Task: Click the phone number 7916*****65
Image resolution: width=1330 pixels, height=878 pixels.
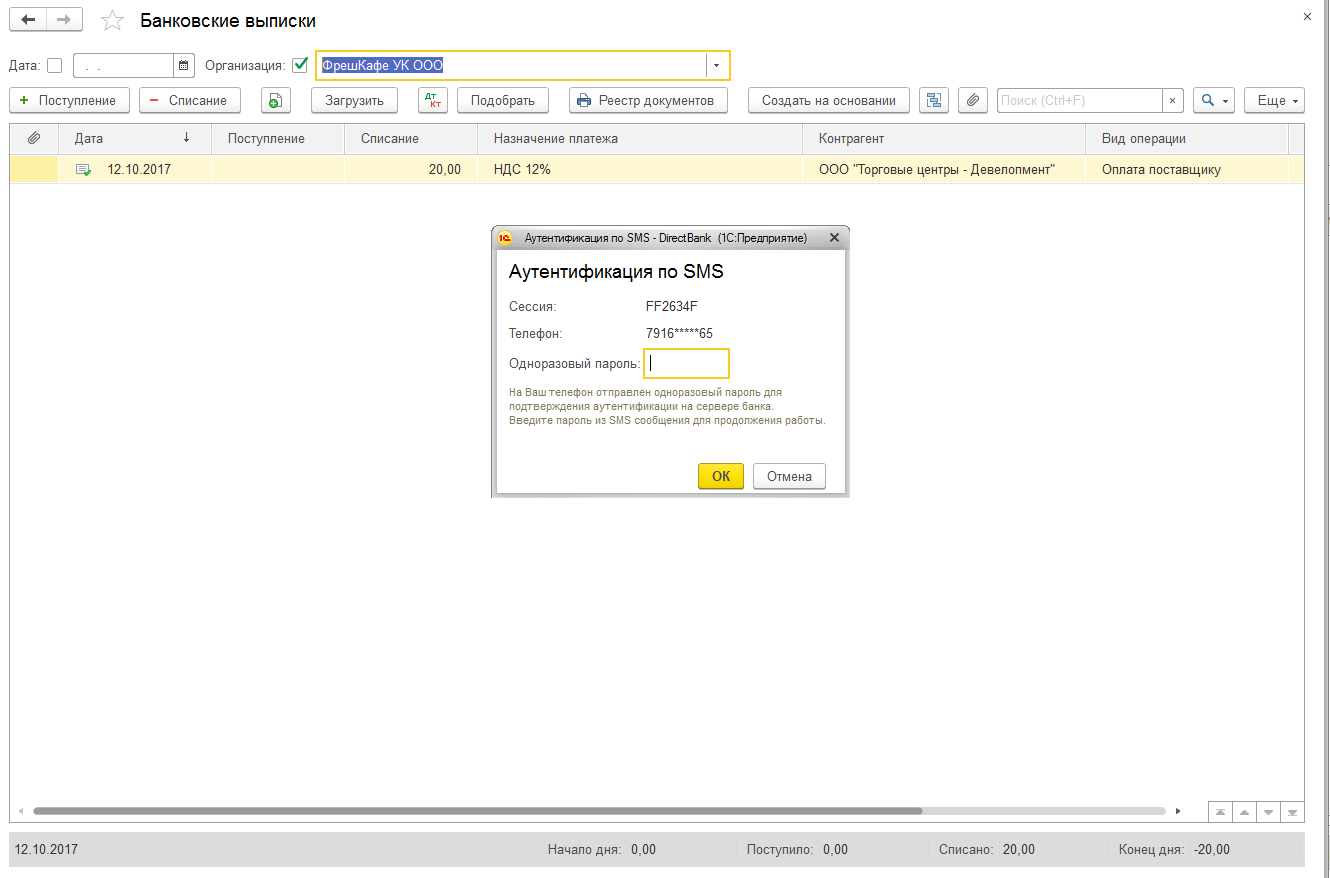Action: (679, 334)
